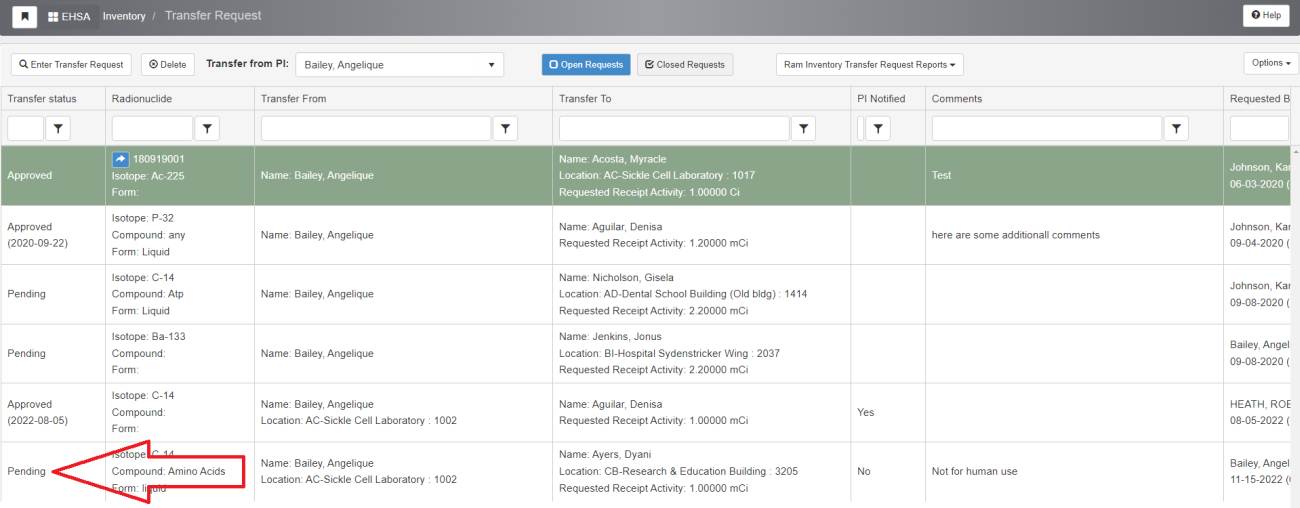The width and height of the screenshot is (1300, 508).
Task: Open the Transfer from PI dropdown
Action: pos(399,65)
